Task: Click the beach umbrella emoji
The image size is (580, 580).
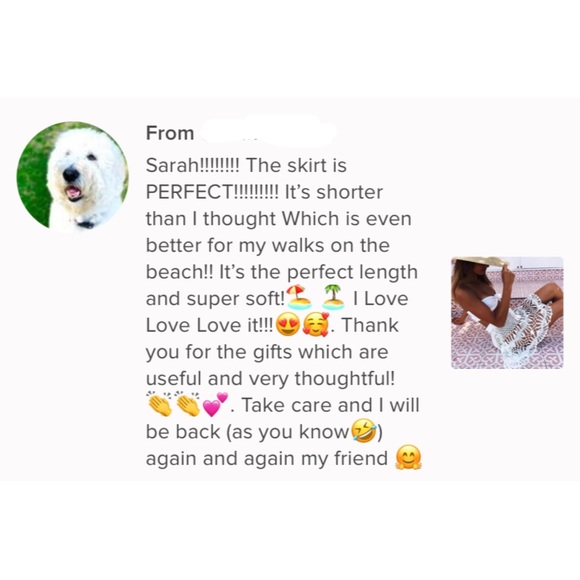Action: coord(299,297)
